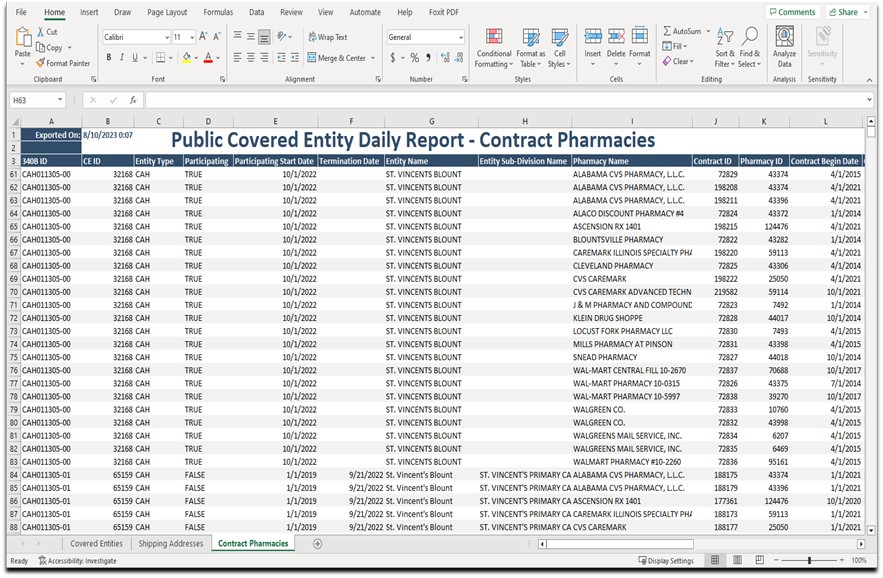
Task: Click the zoom slider handle
Action: click(x=809, y=560)
